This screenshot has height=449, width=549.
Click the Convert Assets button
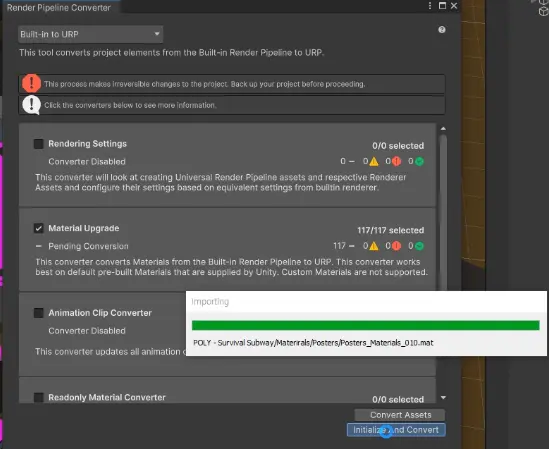(400, 415)
